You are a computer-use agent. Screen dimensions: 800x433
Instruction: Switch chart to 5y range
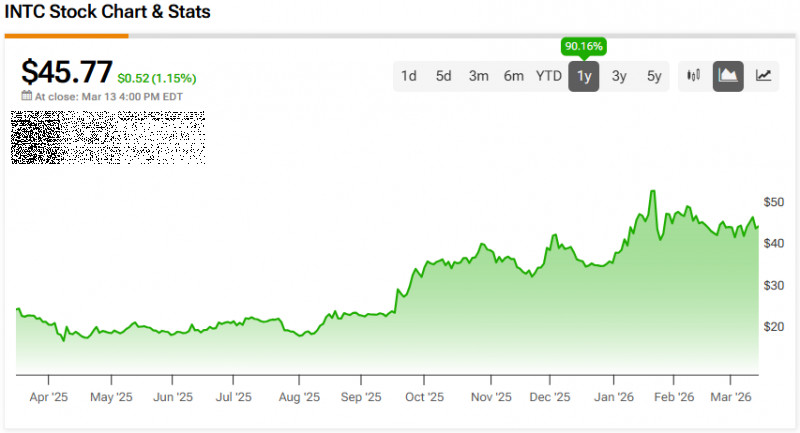[x=653, y=76]
